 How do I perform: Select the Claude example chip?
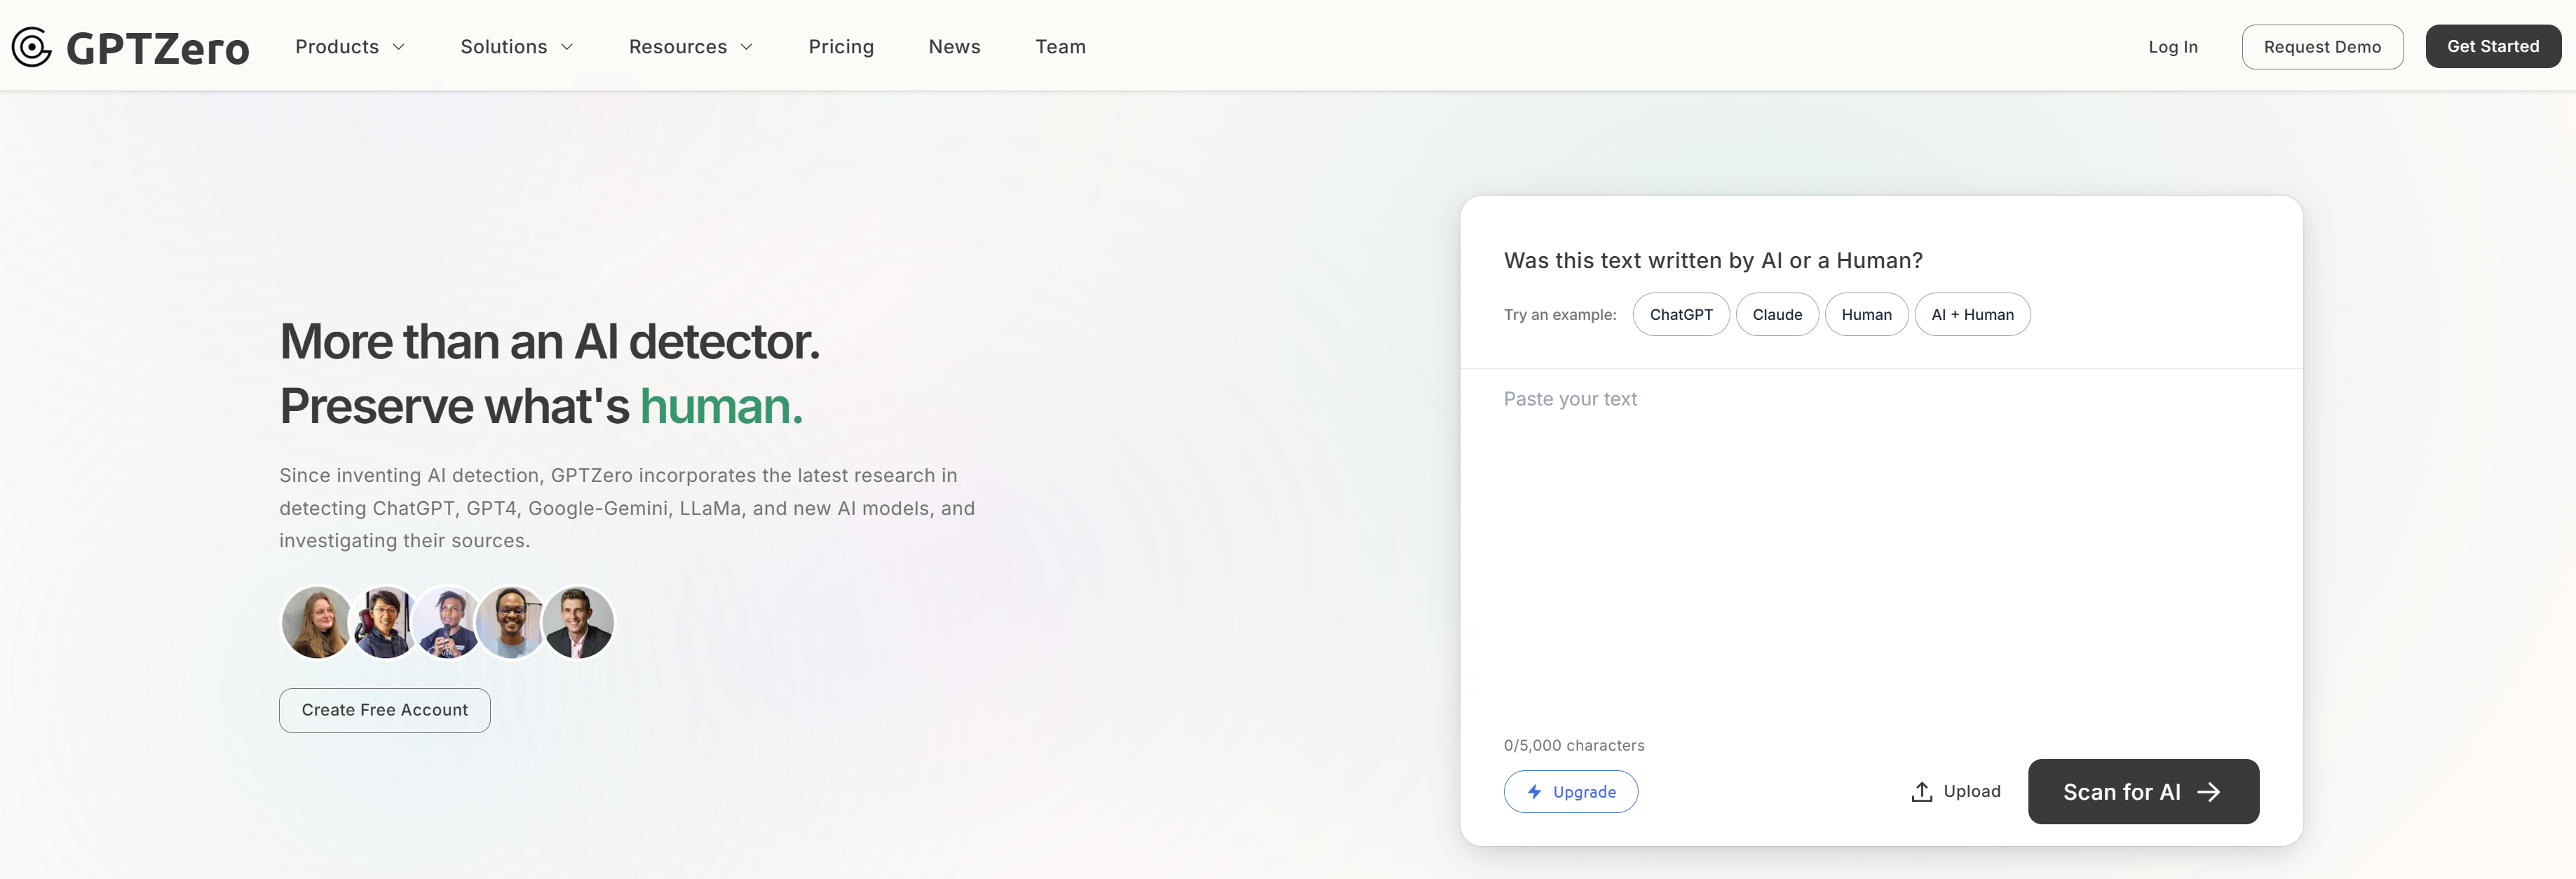pyautogui.click(x=1776, y=314)
